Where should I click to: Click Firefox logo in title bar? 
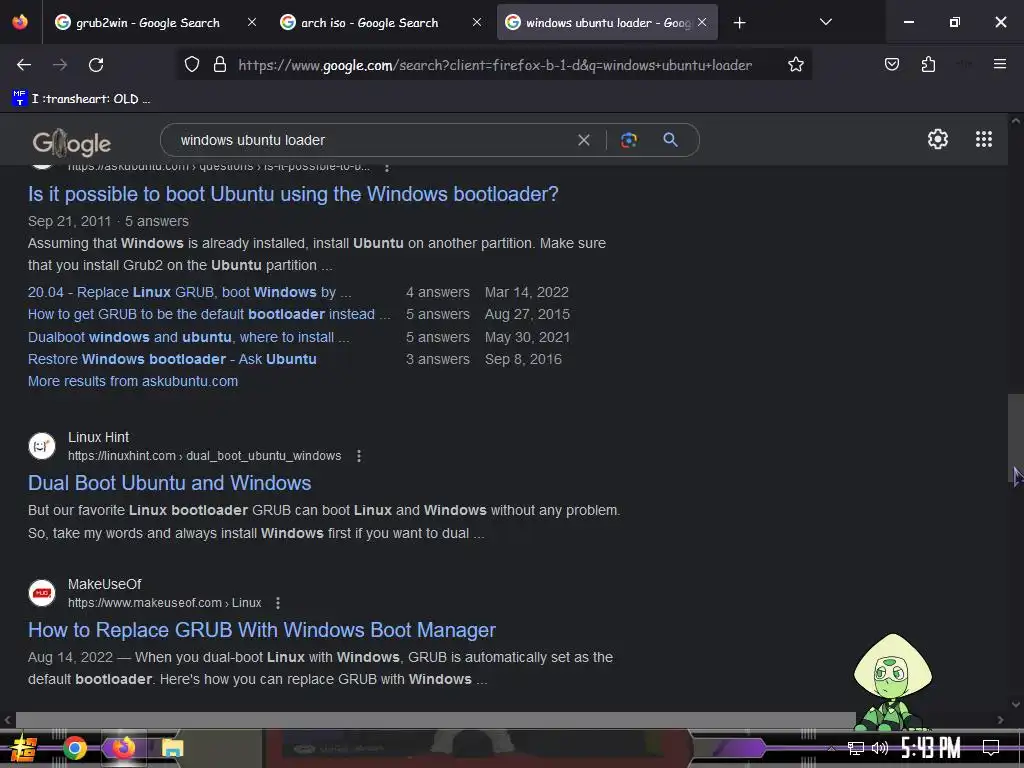20,22
